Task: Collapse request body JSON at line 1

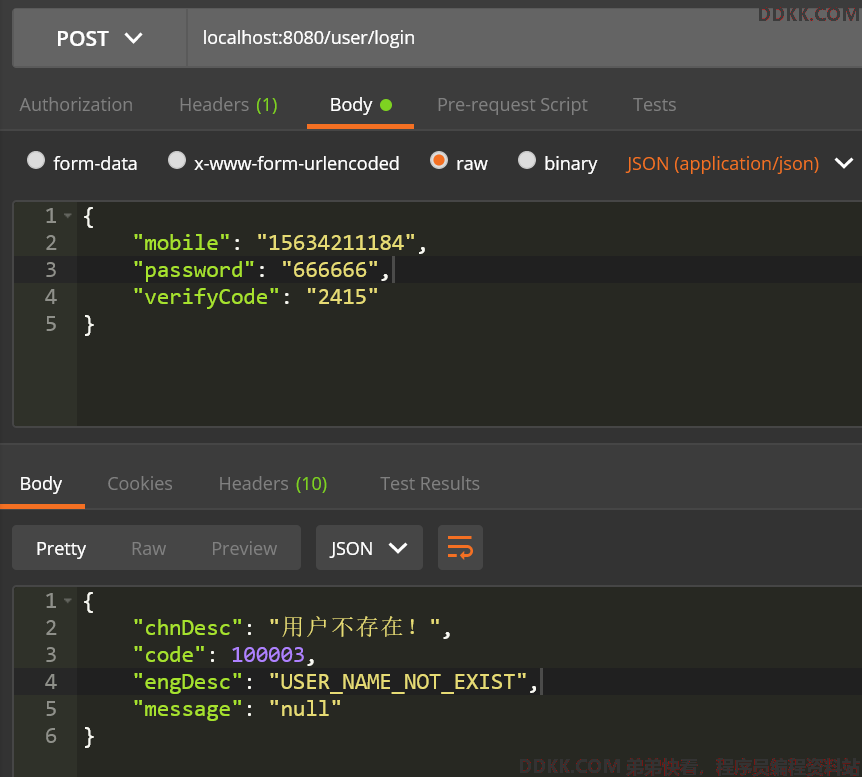Action: (67, 216)
